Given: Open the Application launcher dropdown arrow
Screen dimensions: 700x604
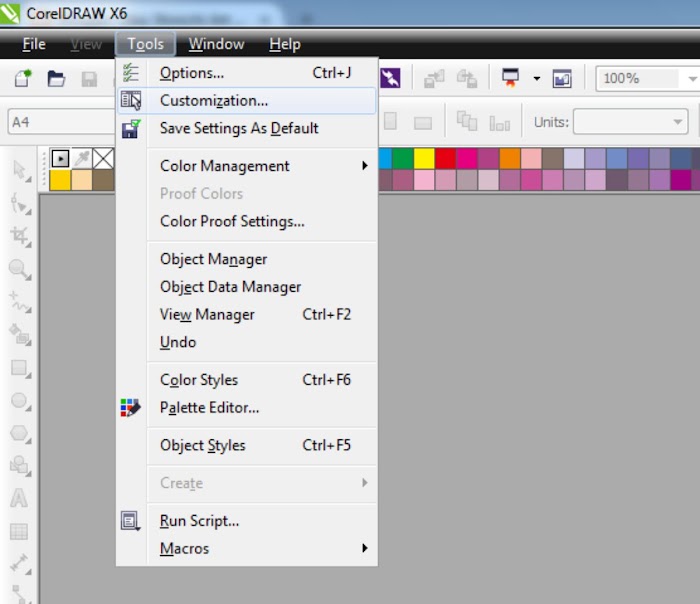Looking at the screenshot, I should click(x=537, y=79).
